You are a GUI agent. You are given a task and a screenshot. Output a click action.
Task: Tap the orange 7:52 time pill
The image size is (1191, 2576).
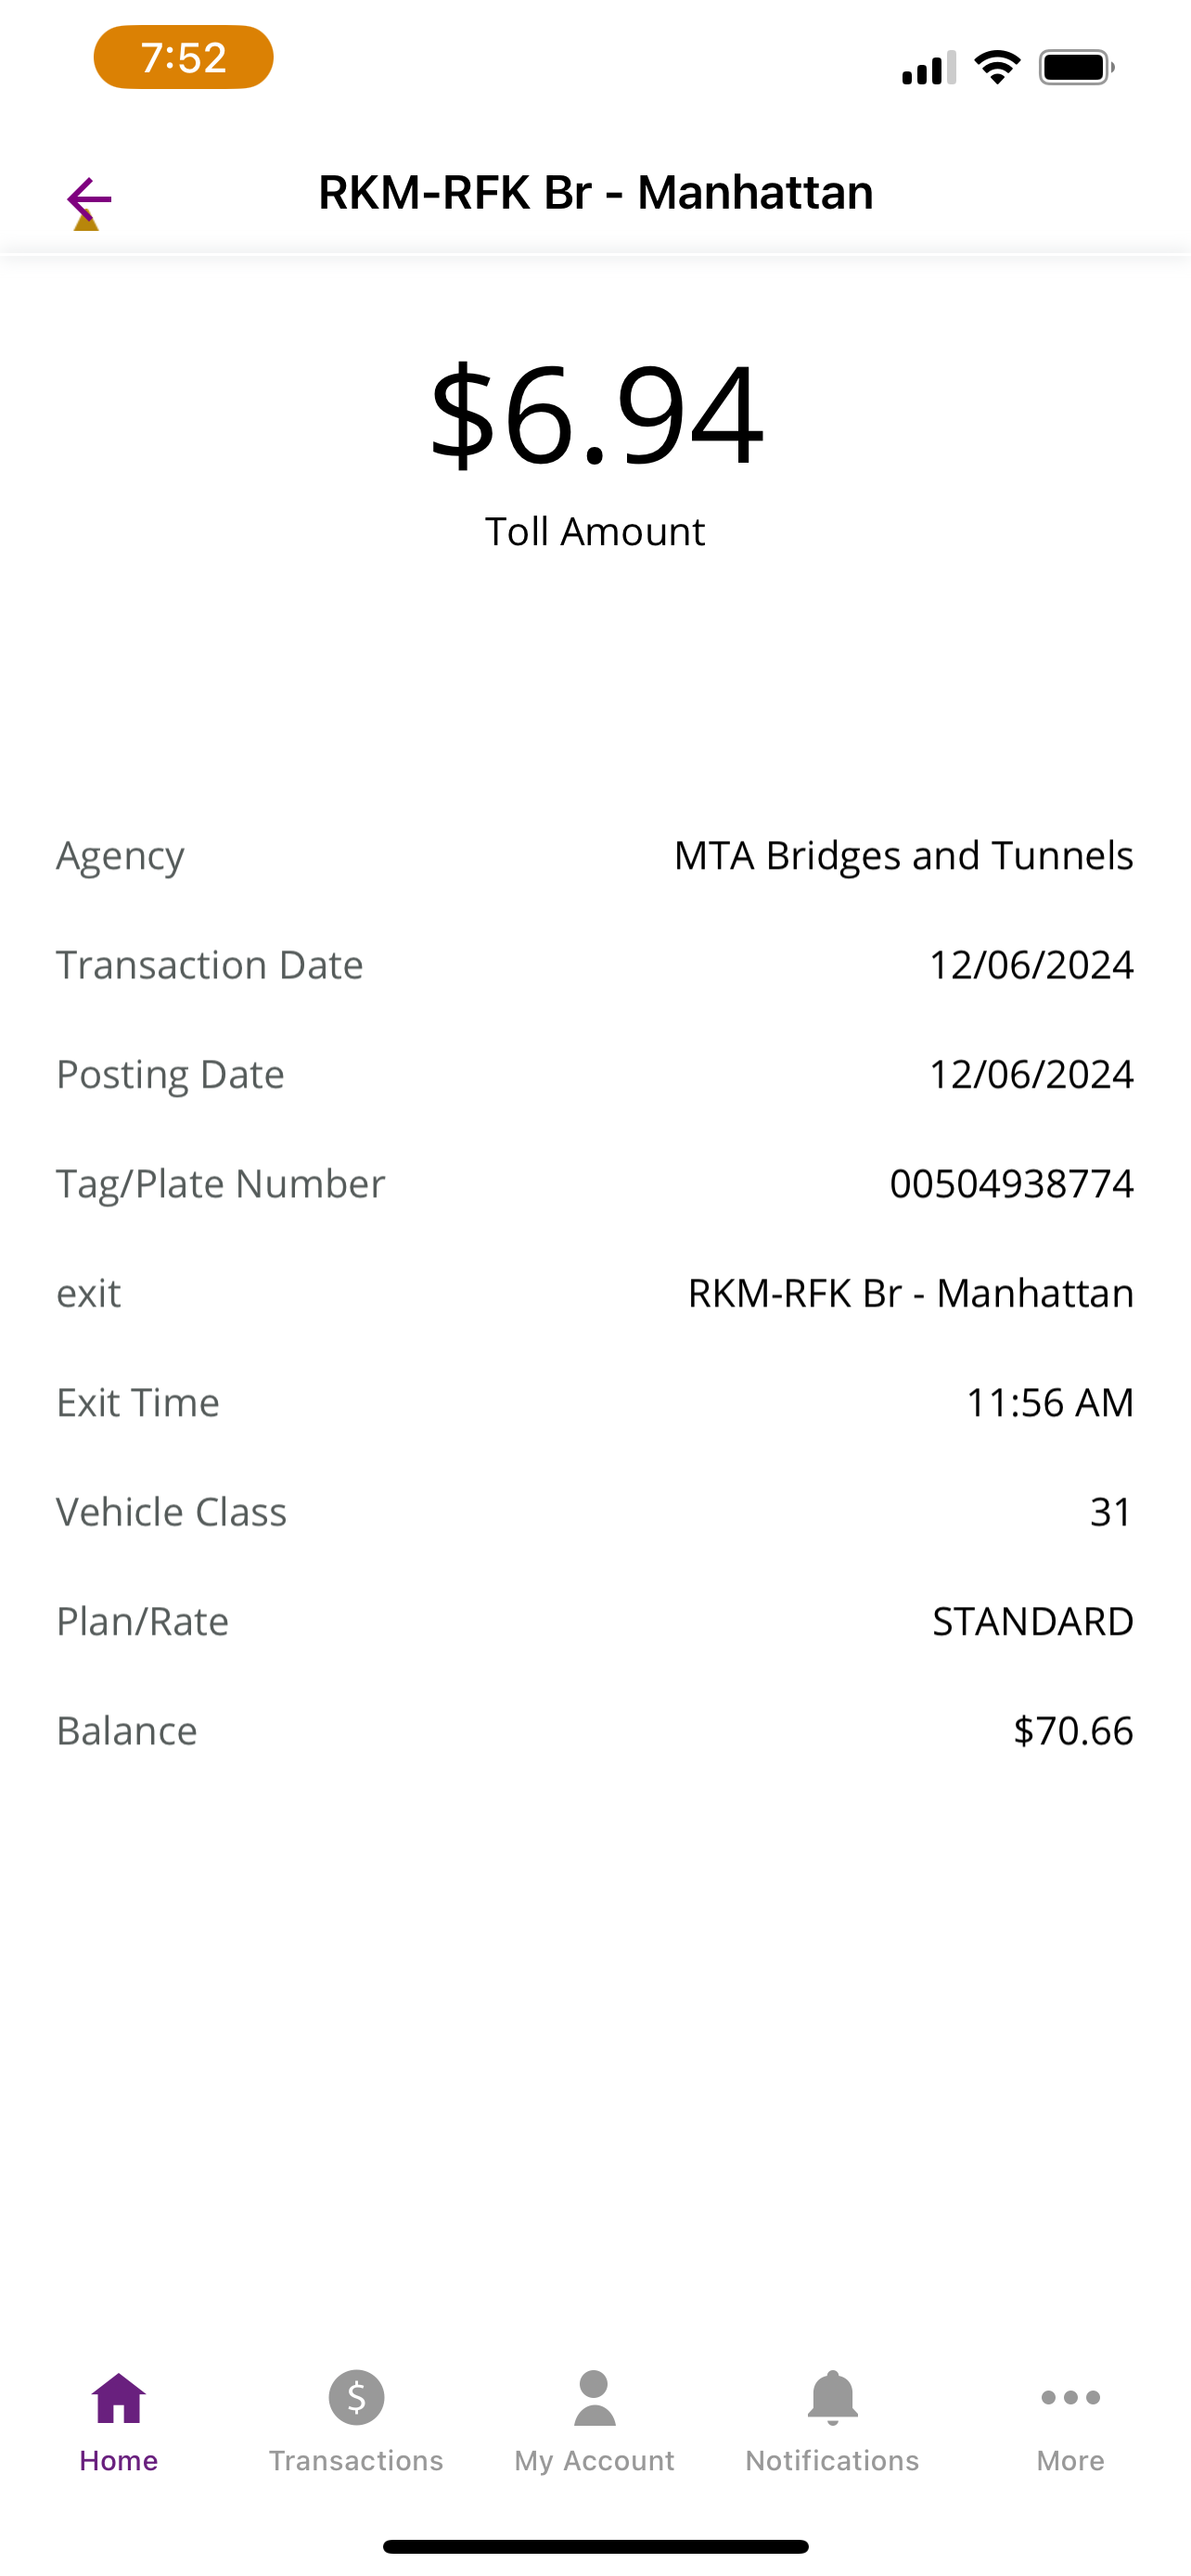point(184,57)
